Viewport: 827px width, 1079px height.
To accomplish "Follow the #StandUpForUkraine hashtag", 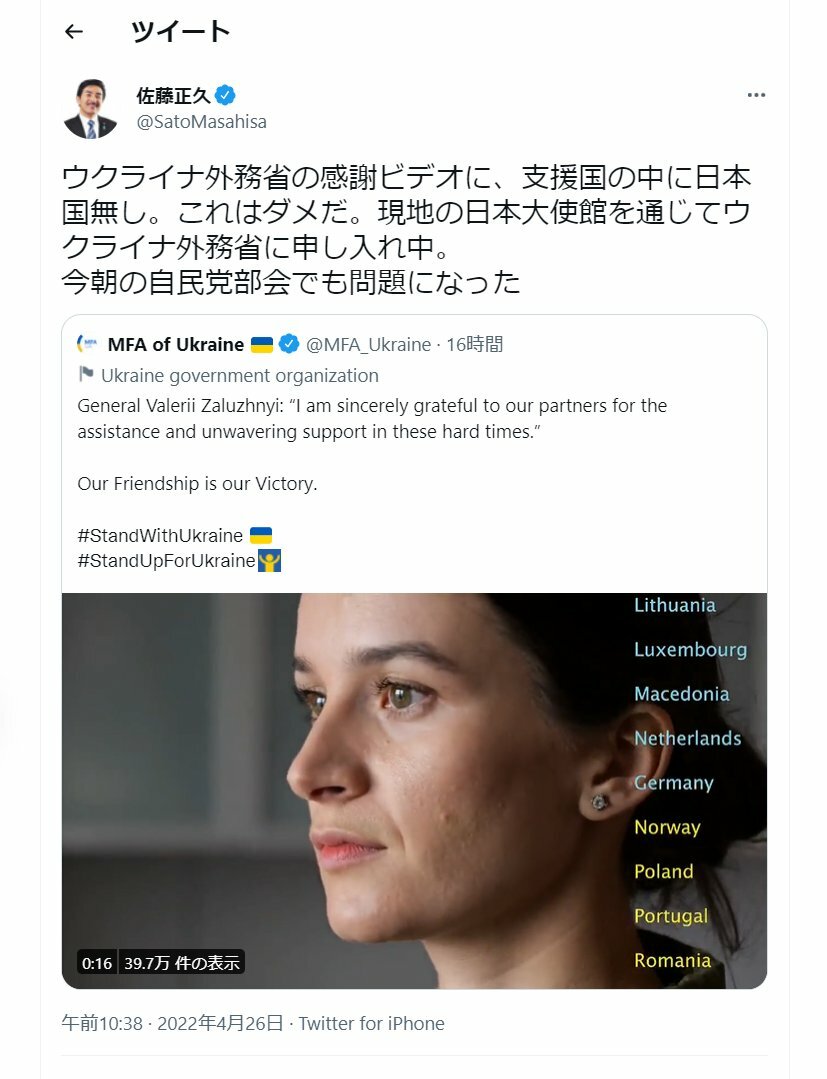I will (167, 561).
